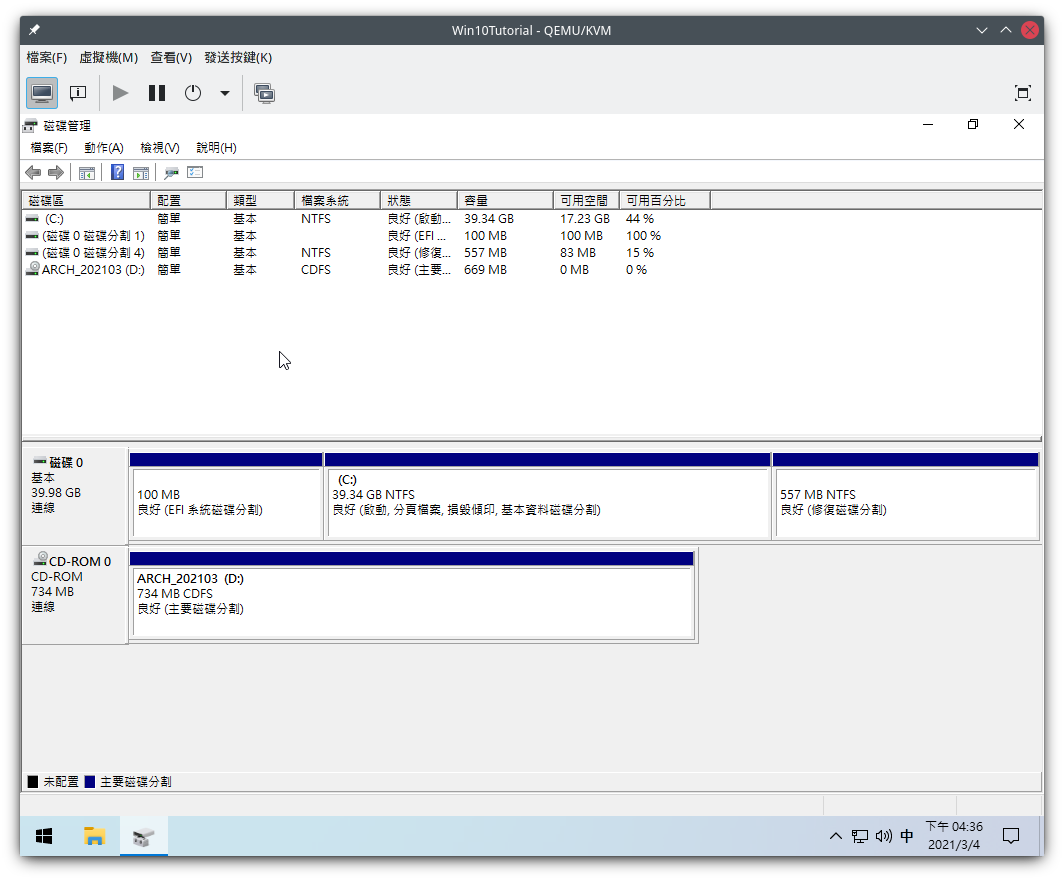
Task: Select the (C:) 39.34 GB NTFS partition block
Action: tap(548, 496)
